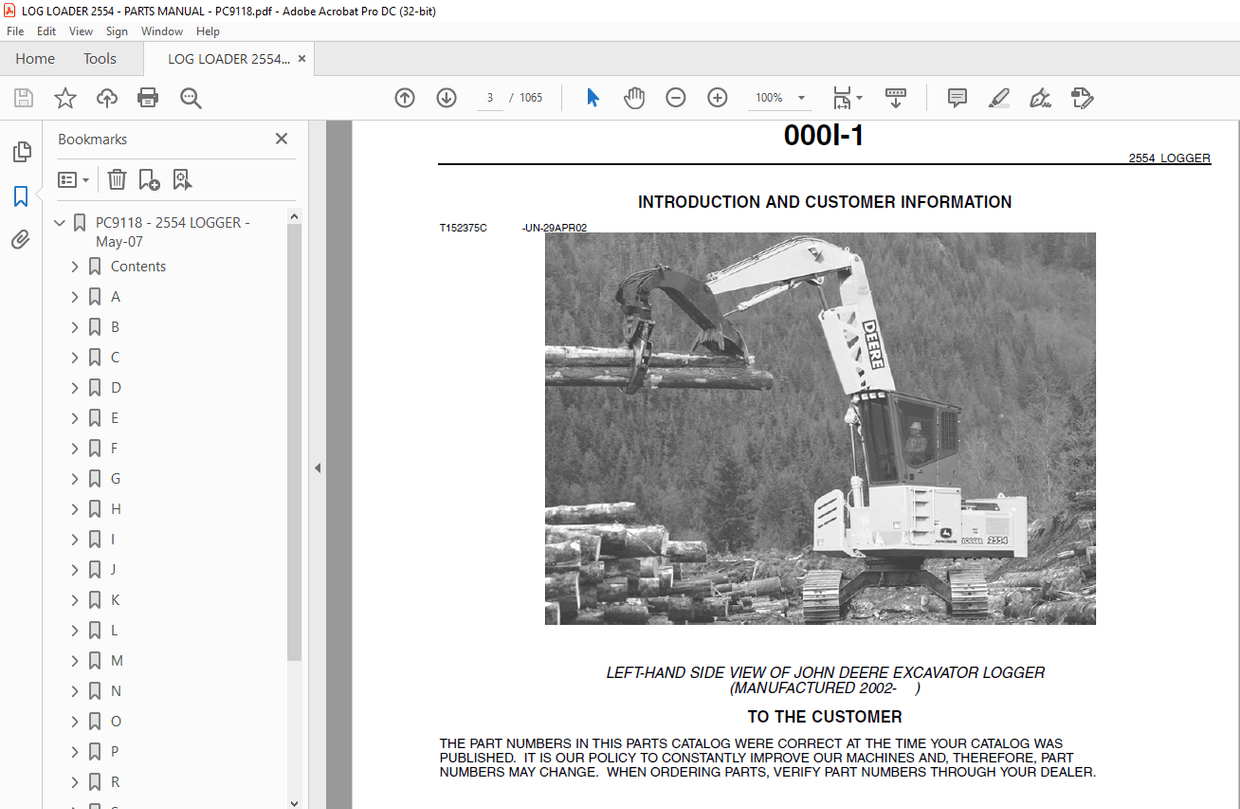
Task: Open the Add Sticky Note comment tool
Action: coord(957,97)
